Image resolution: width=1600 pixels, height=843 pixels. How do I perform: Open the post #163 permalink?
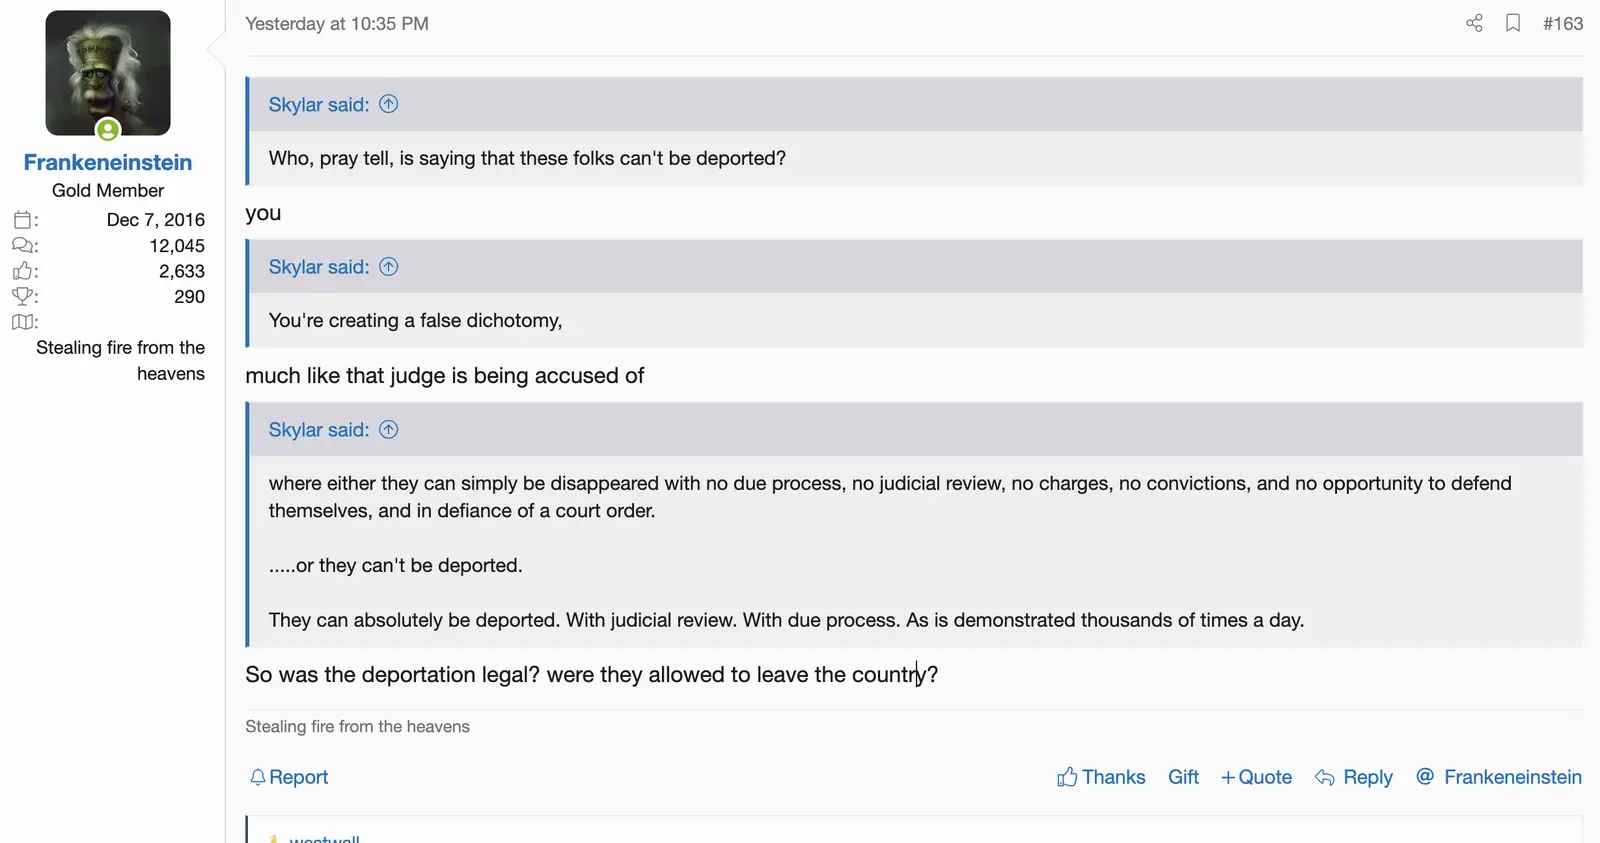coord(1563,23)
